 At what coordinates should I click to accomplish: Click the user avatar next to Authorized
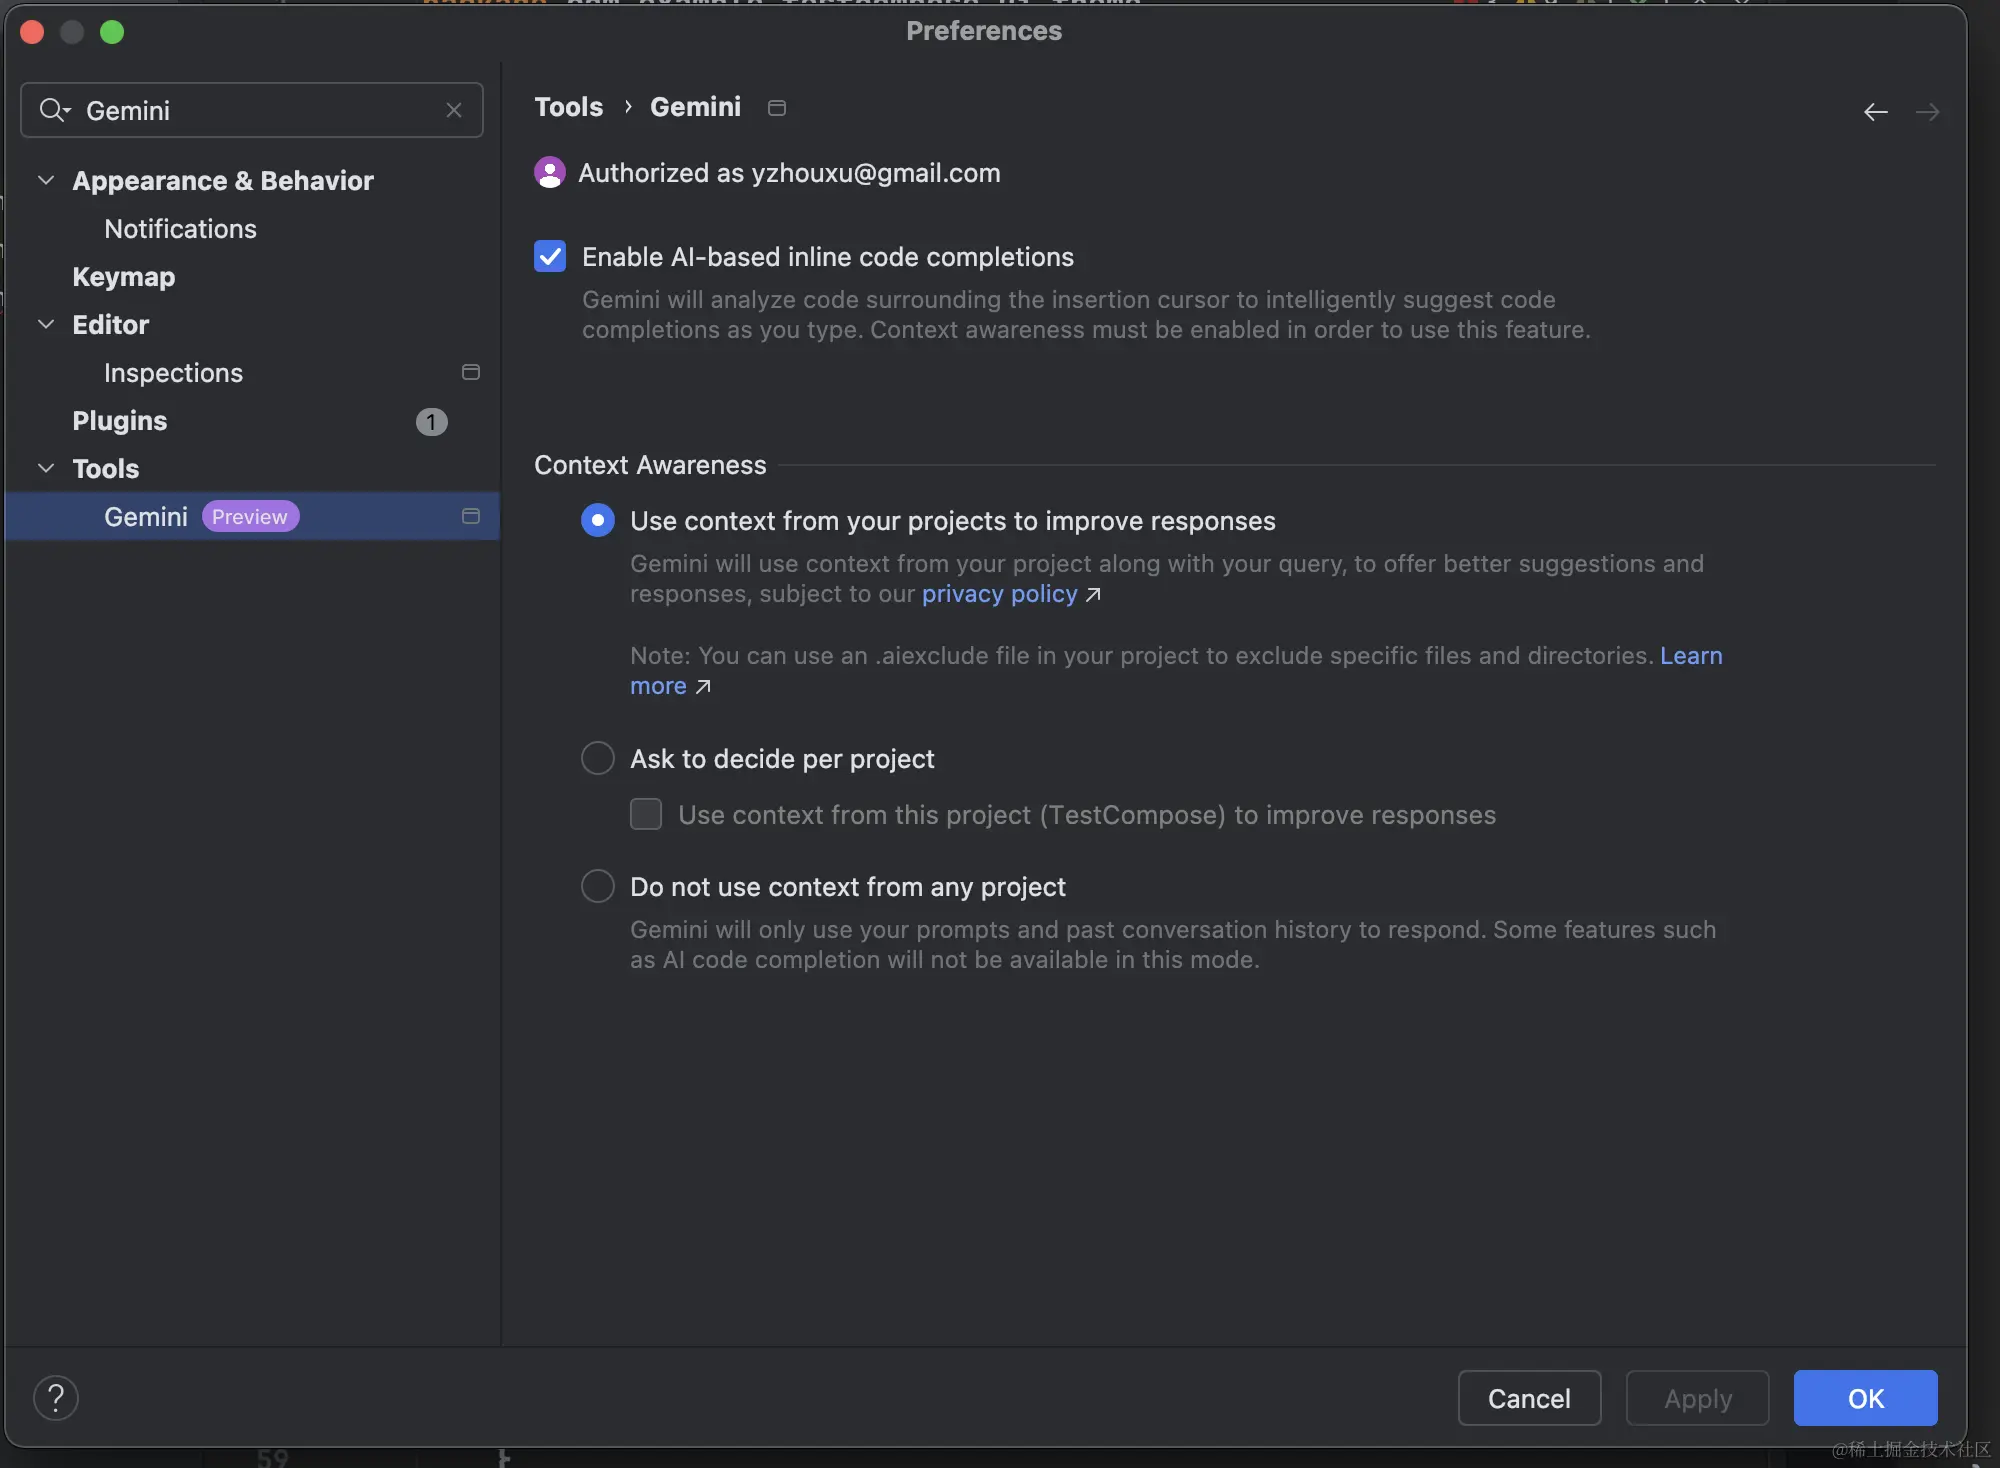[550, 172]
